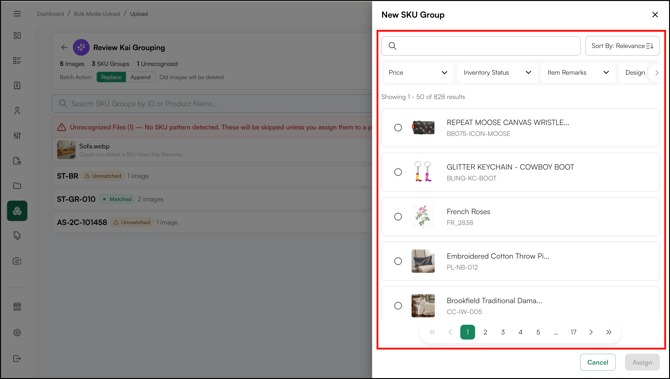Go to Dashboard breadcrumb
The image size is (670, 379).
(x=50, y=14)
